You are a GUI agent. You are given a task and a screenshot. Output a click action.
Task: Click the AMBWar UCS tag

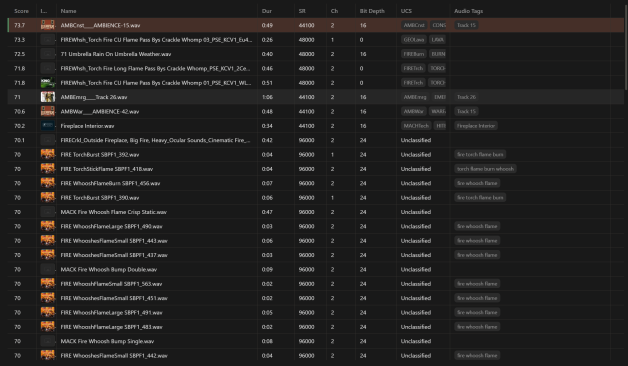pyautogui.click(x=414, y=111)
